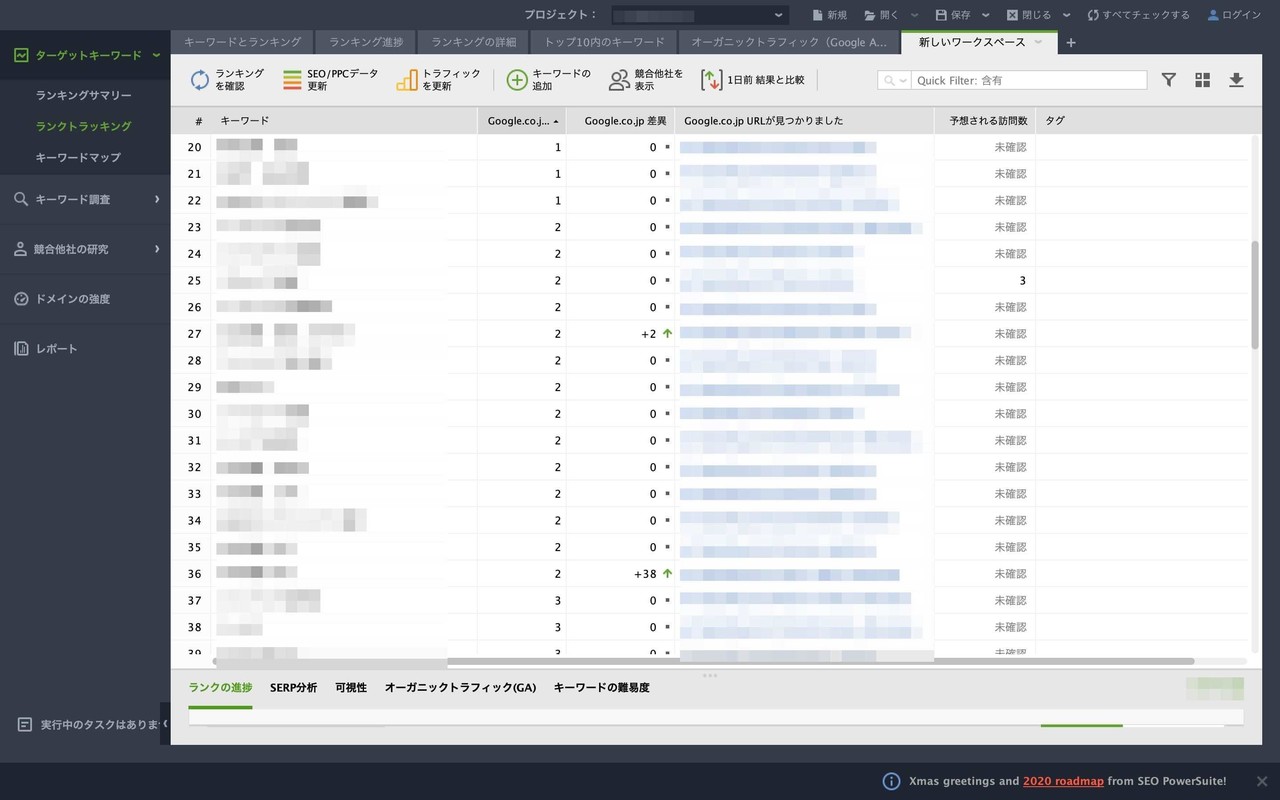Click the トラフィックを更新 bar chart icon

tap(407, 80)
